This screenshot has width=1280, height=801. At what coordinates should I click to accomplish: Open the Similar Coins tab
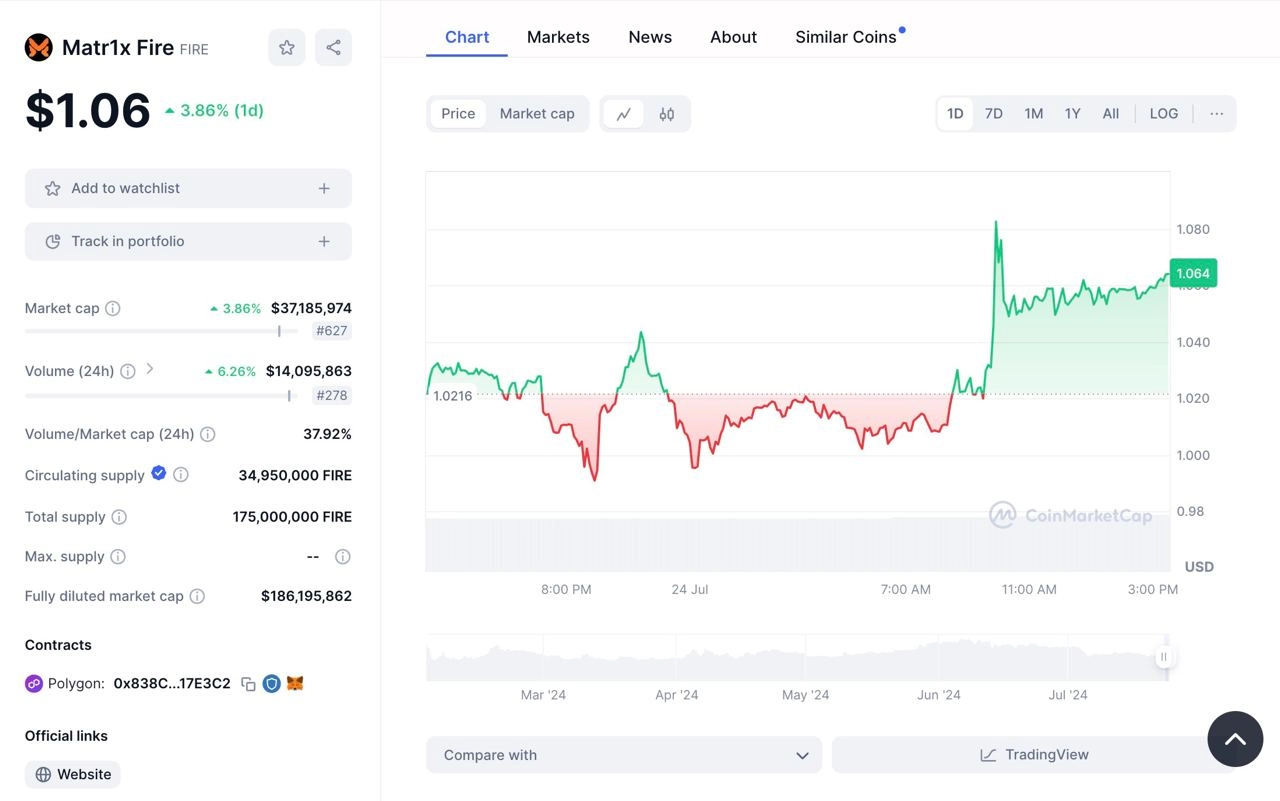click(x=846, y=37)
